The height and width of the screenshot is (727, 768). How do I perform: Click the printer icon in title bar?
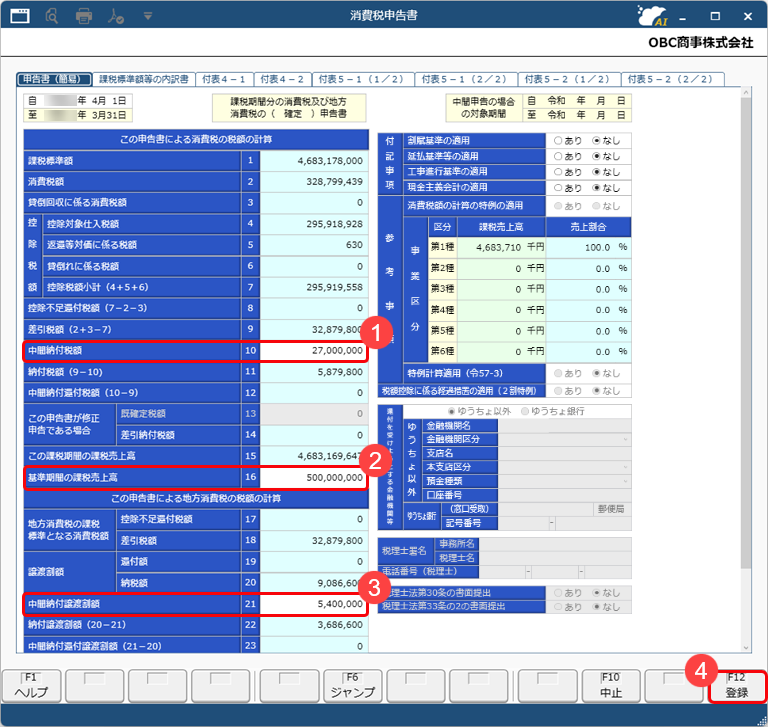pyautogui.click(x=84, y=16)
